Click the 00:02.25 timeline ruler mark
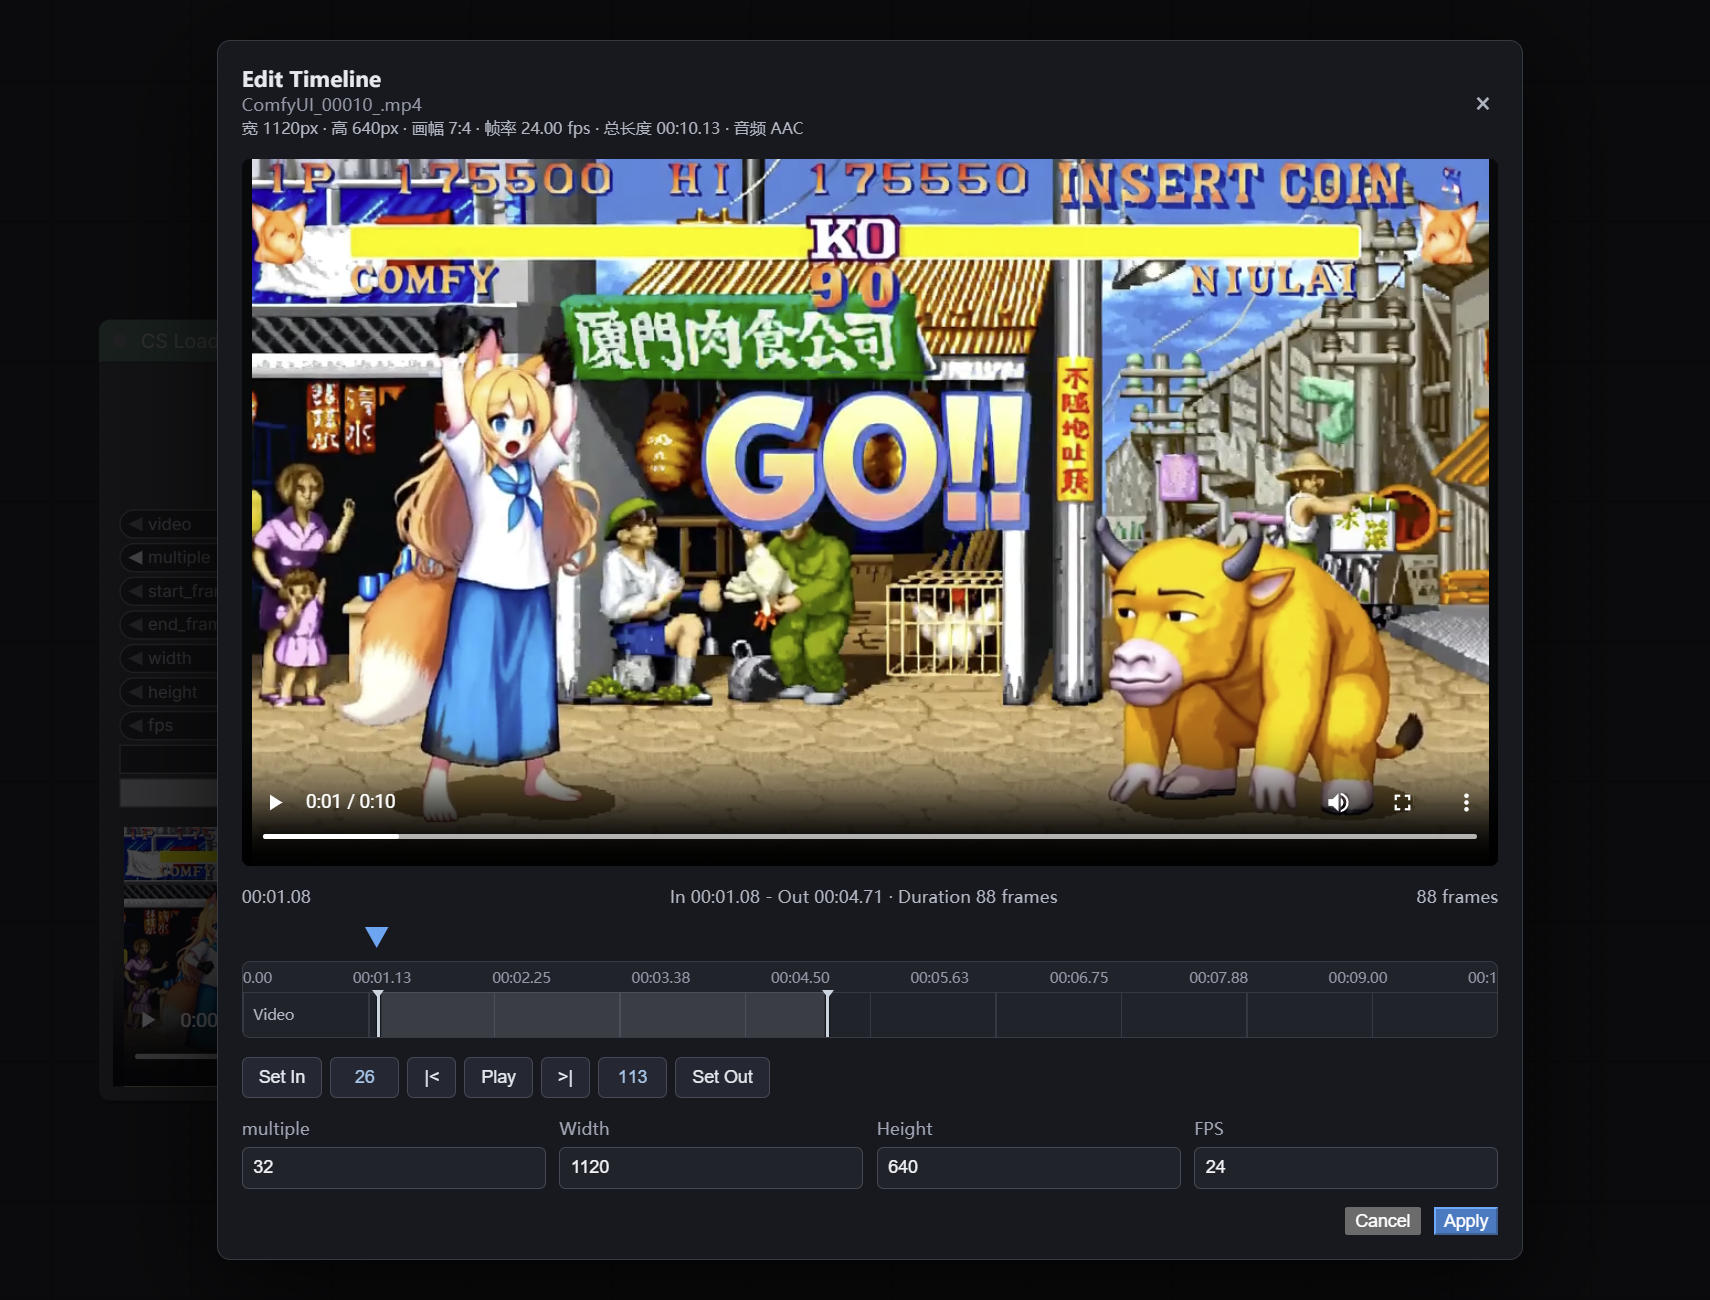 pos(521,977)
